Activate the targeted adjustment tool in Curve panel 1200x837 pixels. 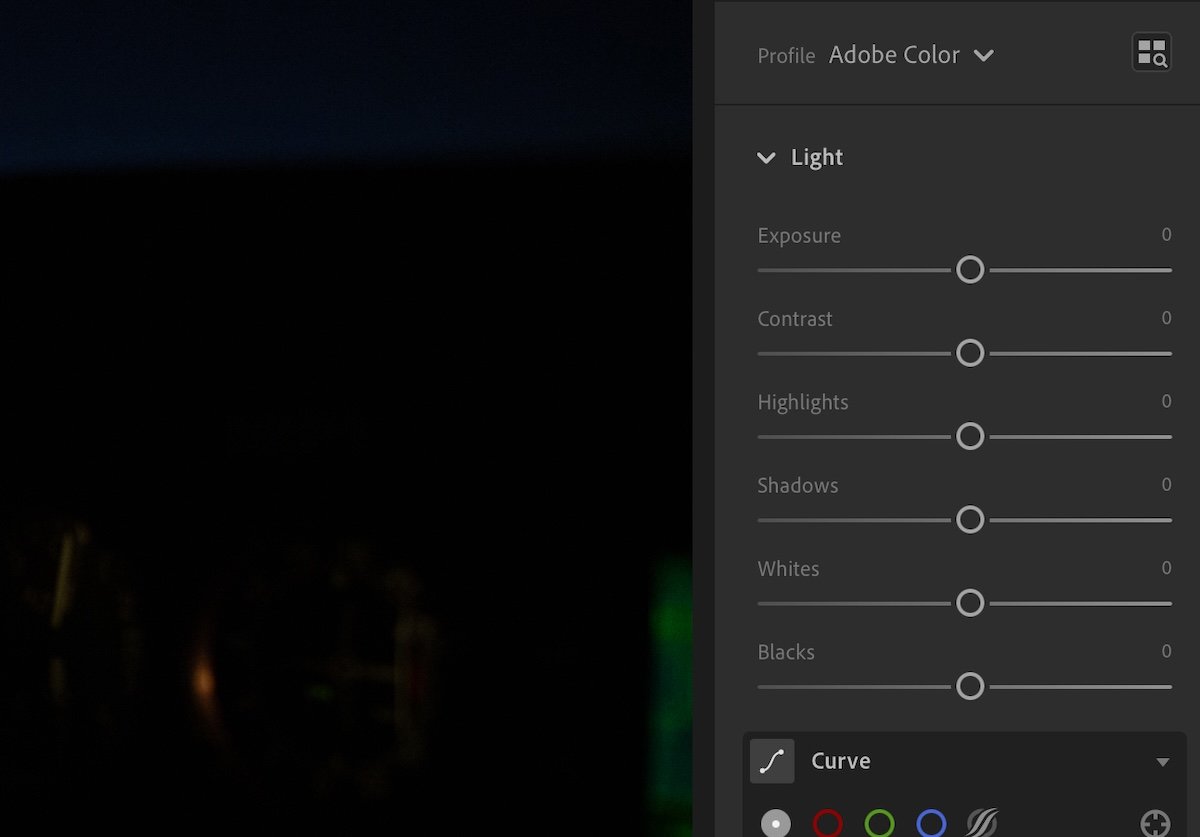(x=1156, y=822)
